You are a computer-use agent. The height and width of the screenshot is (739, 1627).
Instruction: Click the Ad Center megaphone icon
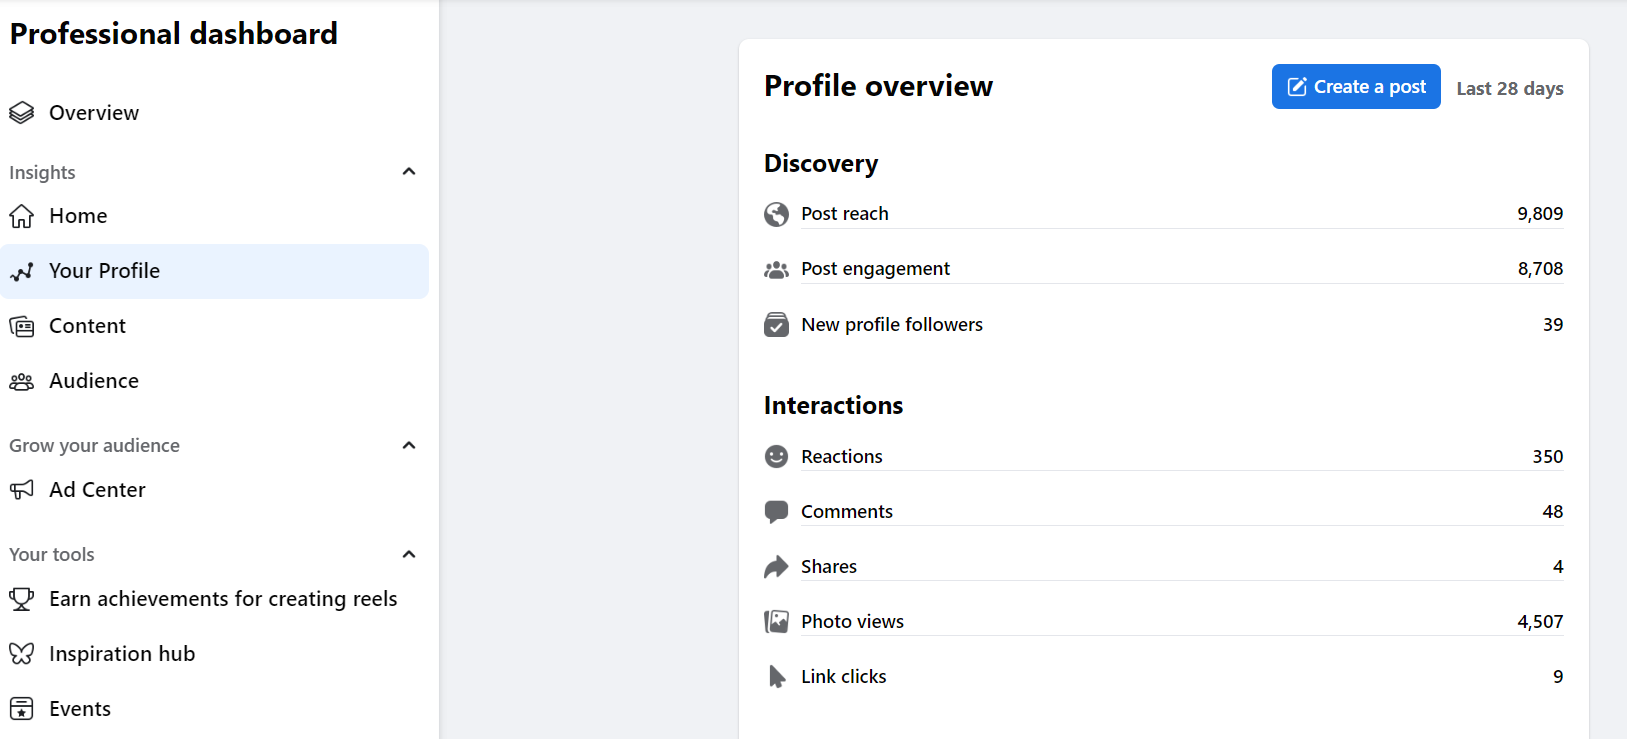click(x=21, y=490)
